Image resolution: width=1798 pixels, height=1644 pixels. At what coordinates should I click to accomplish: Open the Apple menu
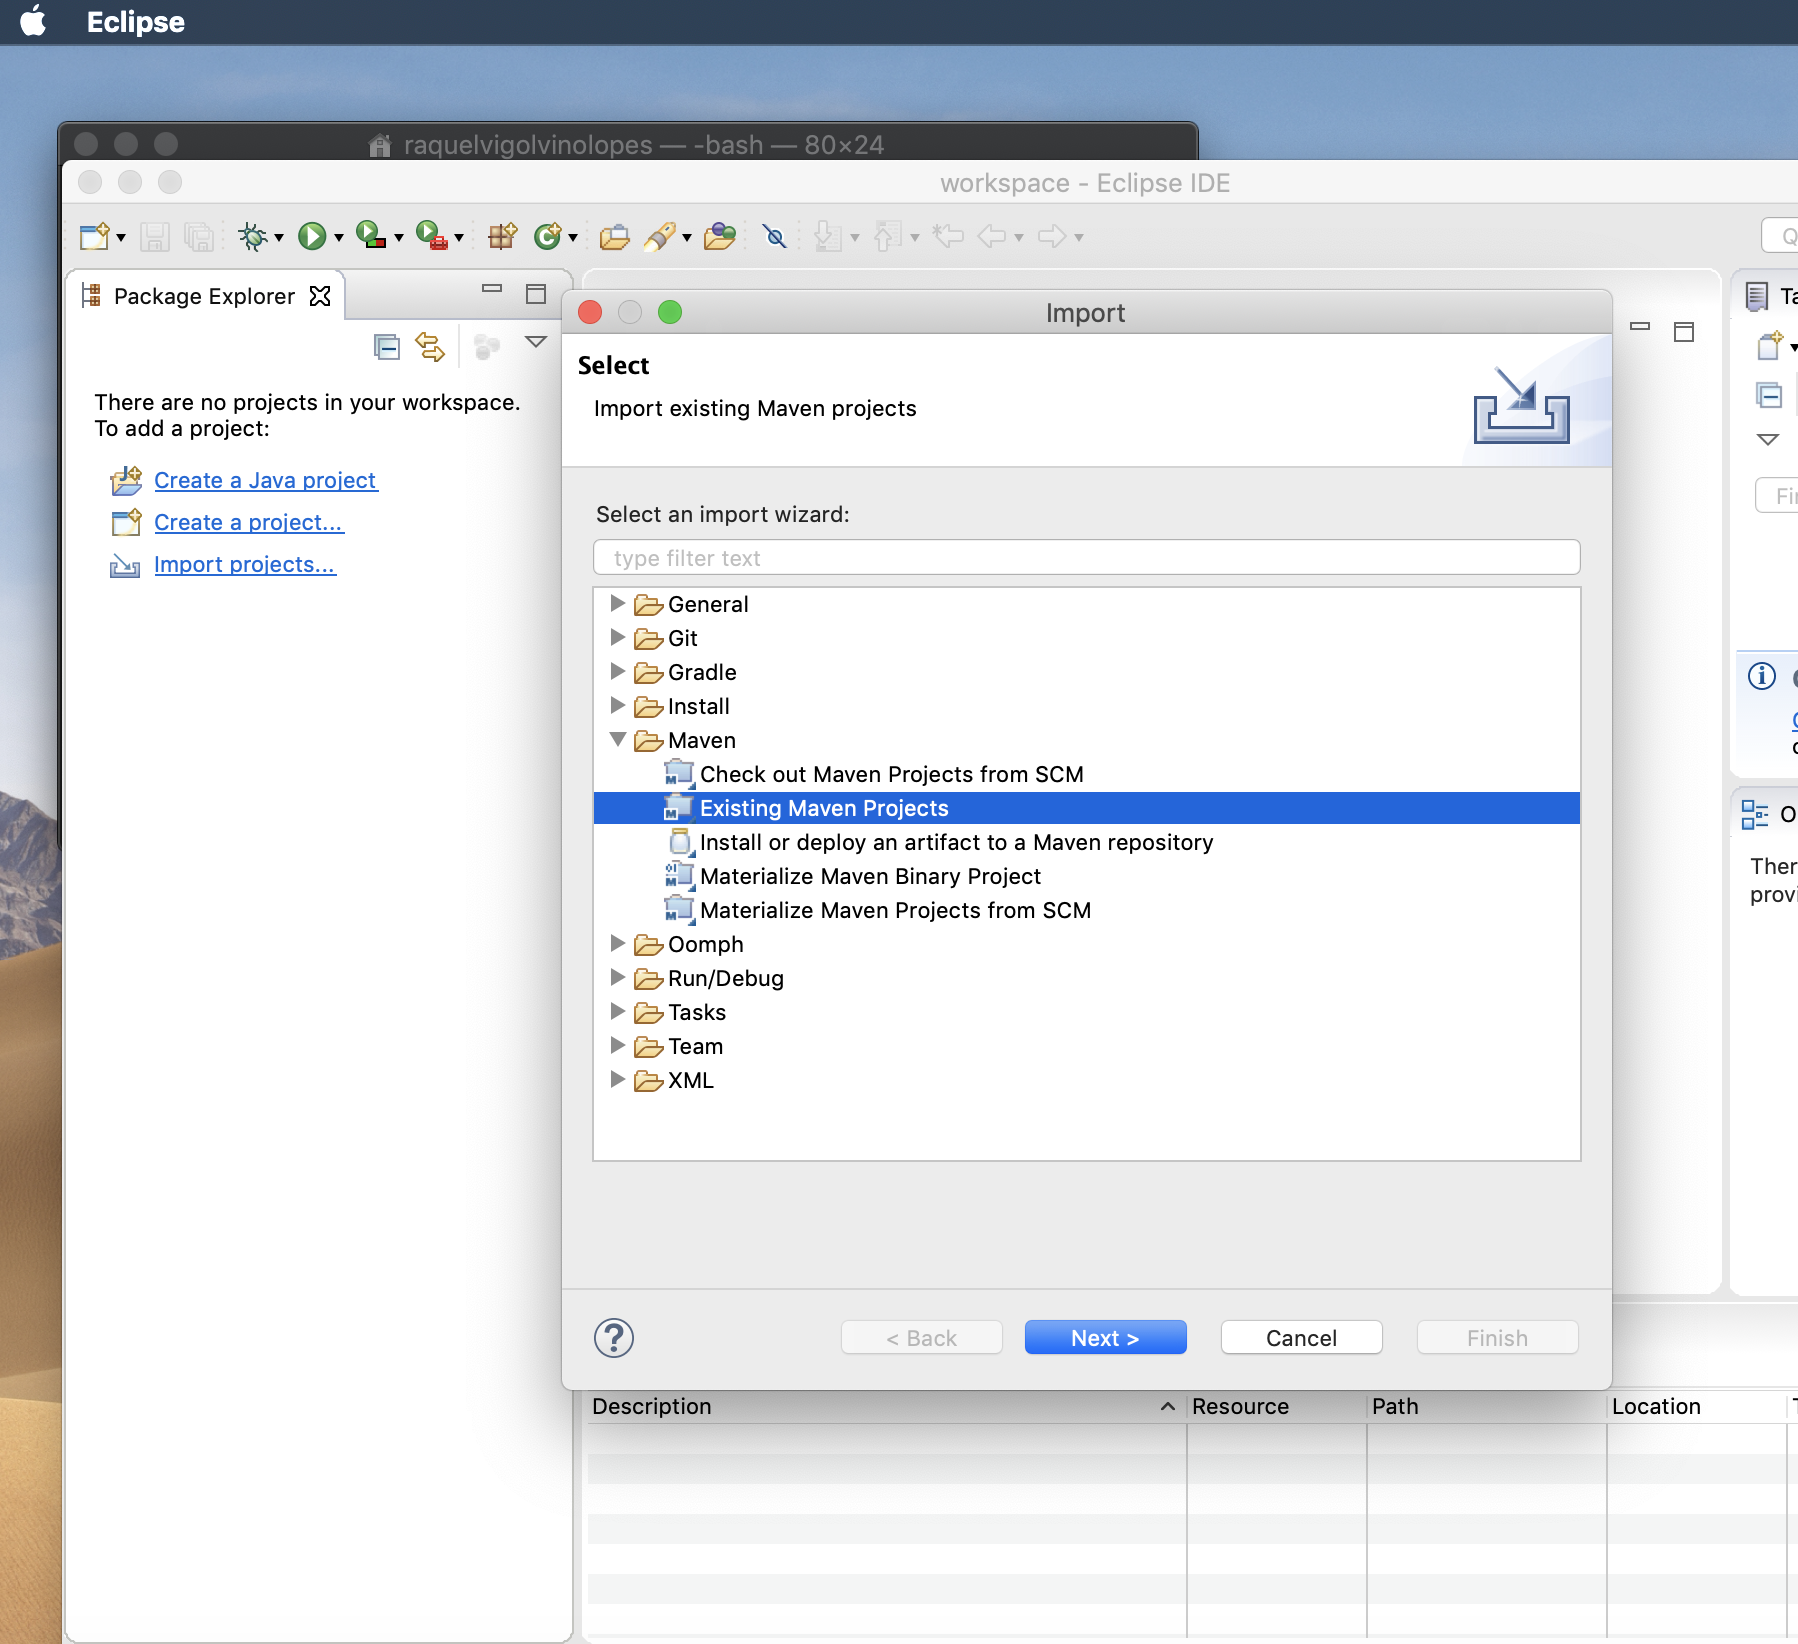34,21
